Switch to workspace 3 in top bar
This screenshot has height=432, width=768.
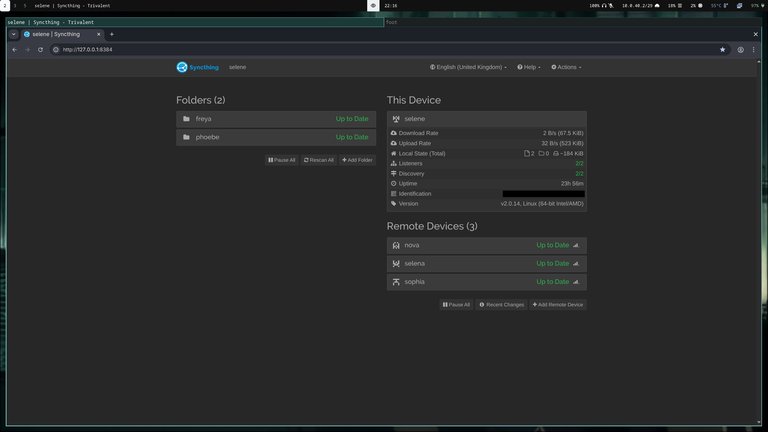pyautogui.click(x=15, y=5)
